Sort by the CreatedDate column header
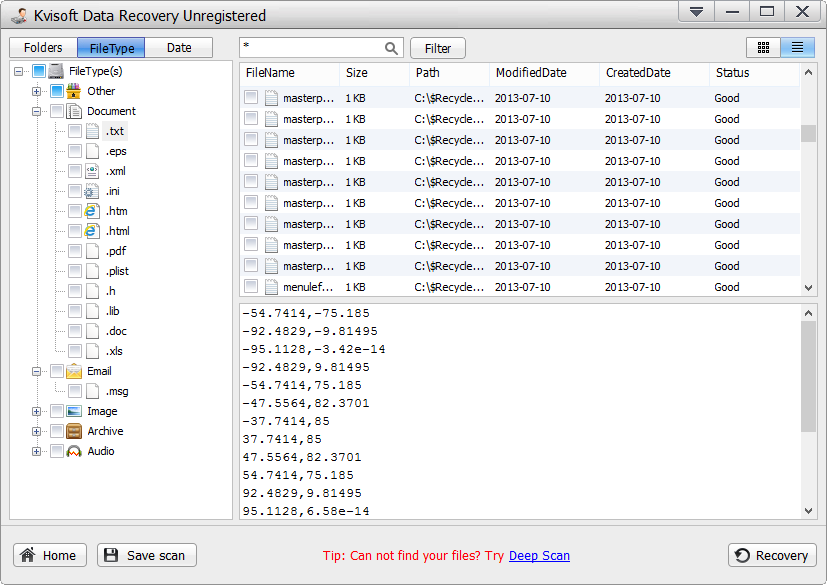This screenshot has height=585, width=827. click(x=654, y=73)
